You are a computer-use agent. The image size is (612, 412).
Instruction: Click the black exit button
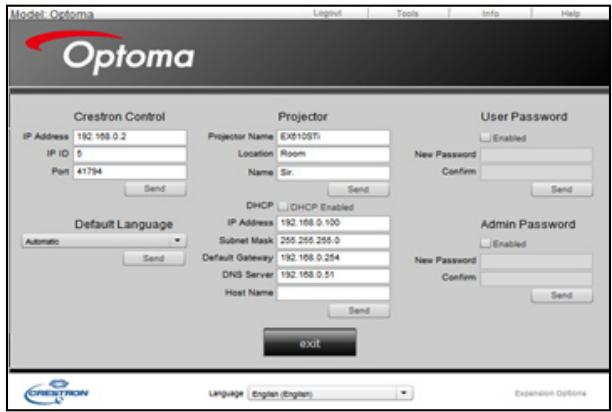[x=310, y=342]
